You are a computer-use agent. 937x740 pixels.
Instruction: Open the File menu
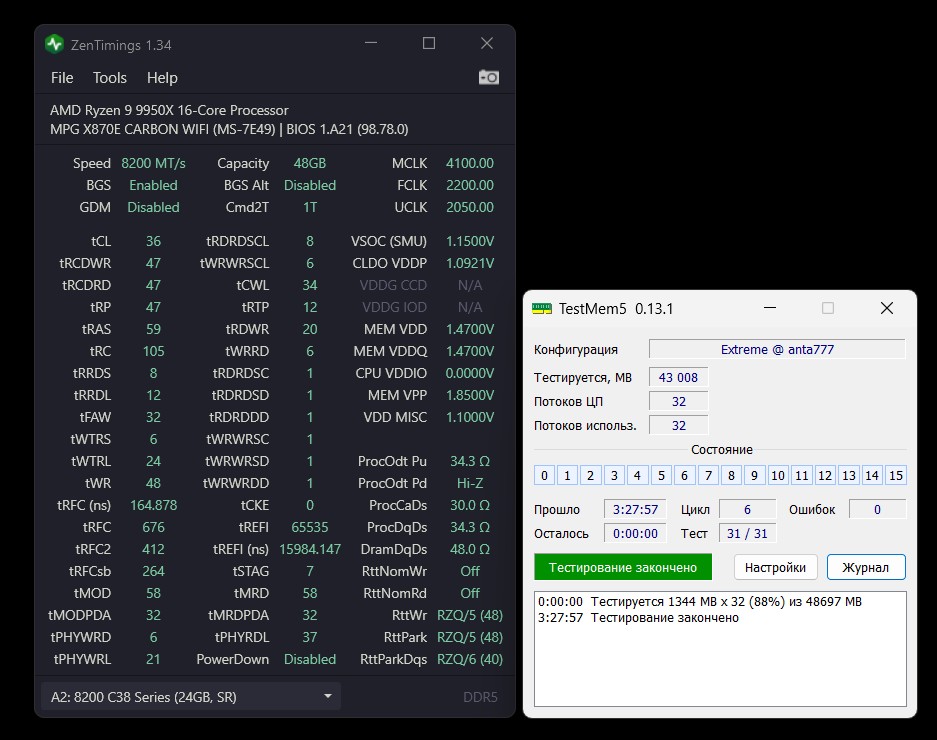(62, 78)
